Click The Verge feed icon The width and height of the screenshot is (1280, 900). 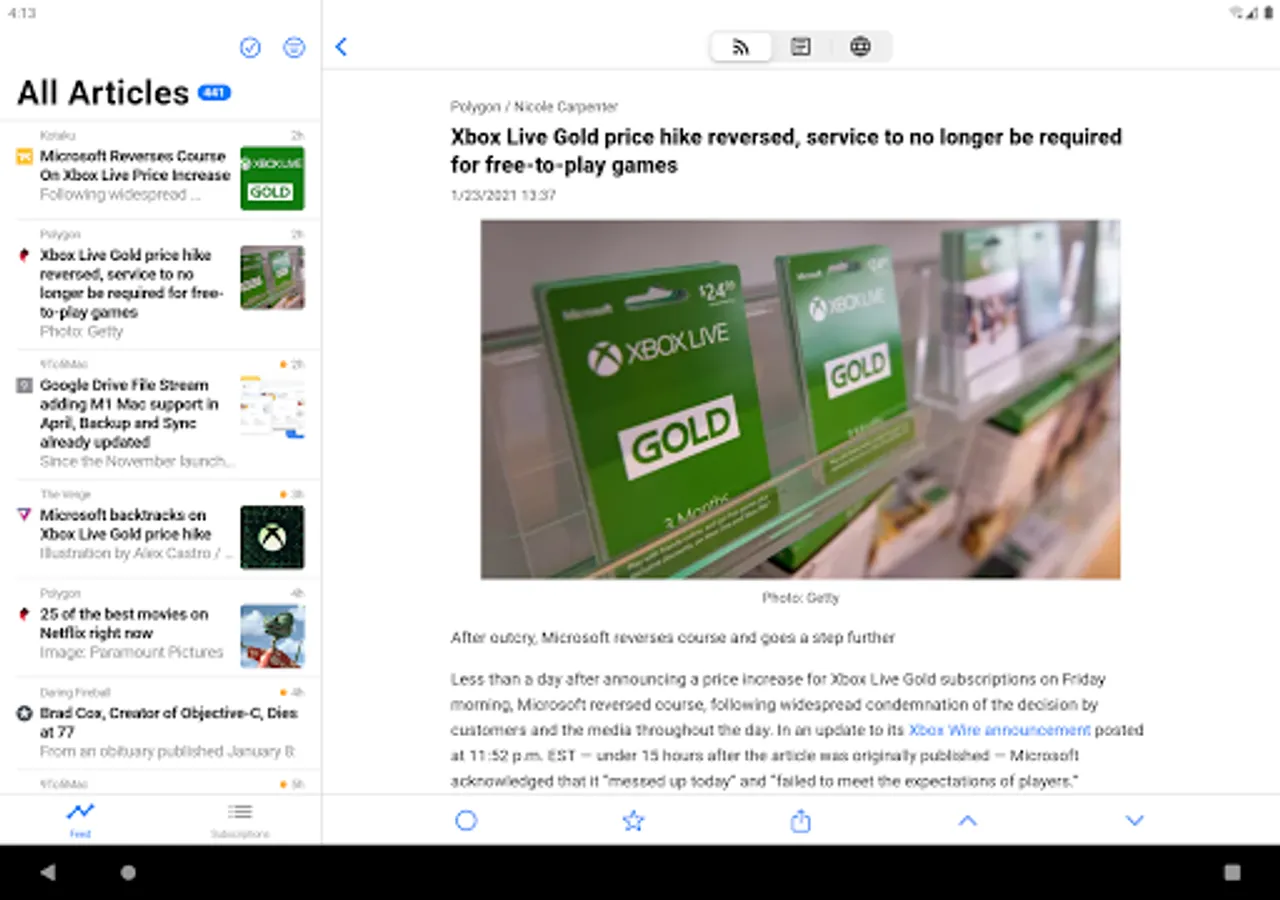[x=24, y=514]
